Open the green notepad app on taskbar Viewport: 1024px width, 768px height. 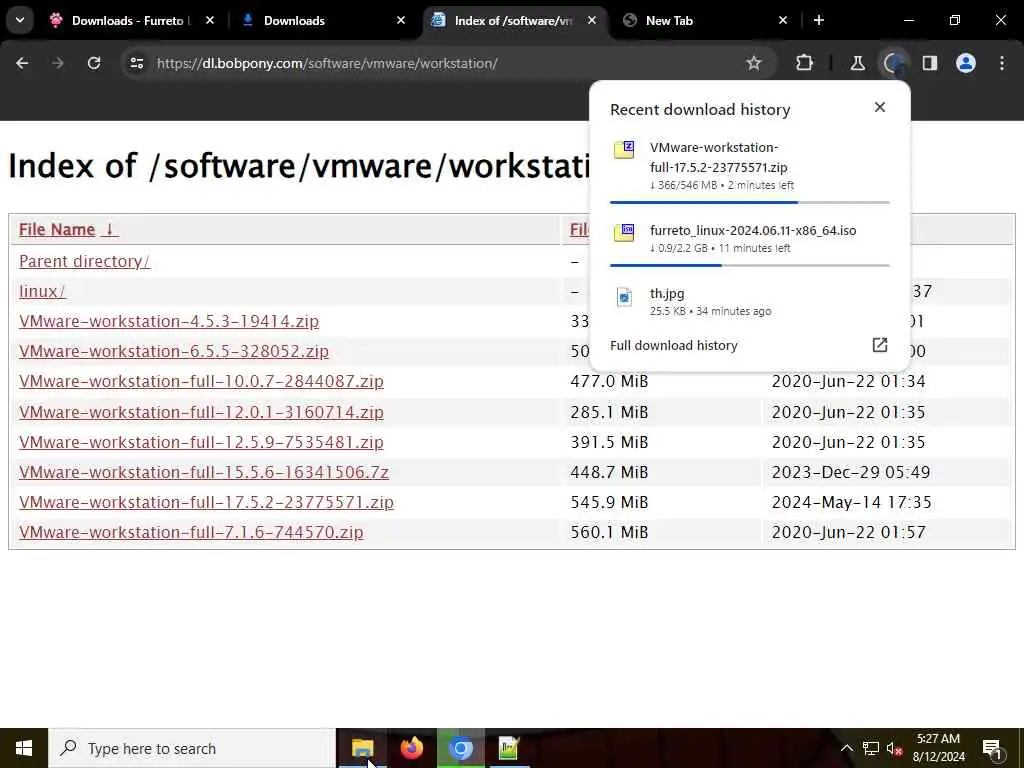coord(509,748)
